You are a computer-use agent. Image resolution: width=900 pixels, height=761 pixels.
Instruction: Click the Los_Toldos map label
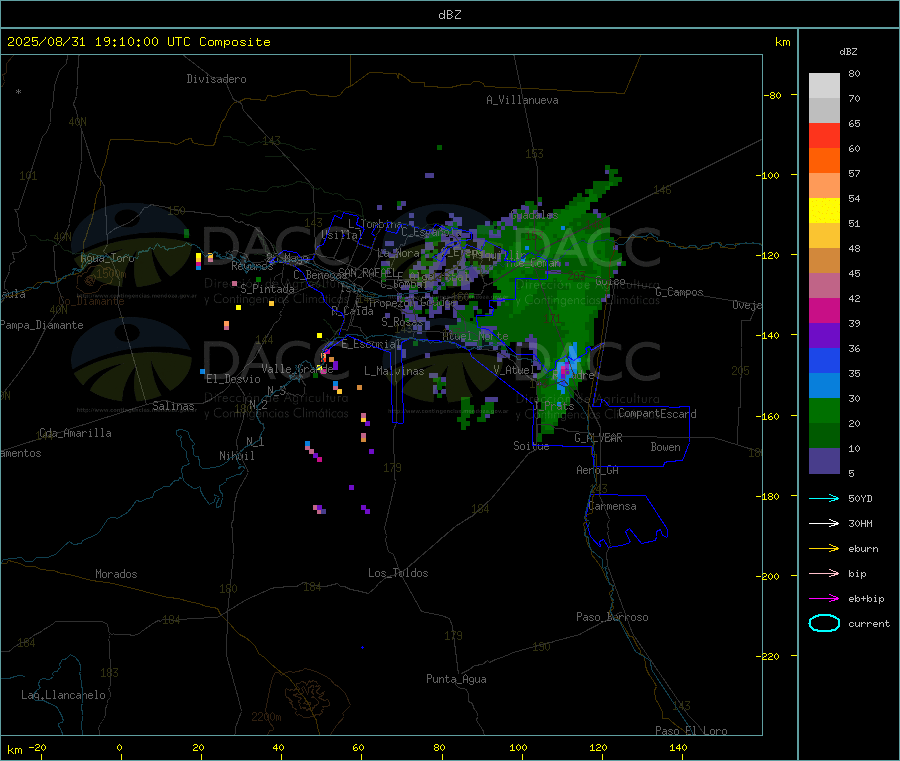398,573
